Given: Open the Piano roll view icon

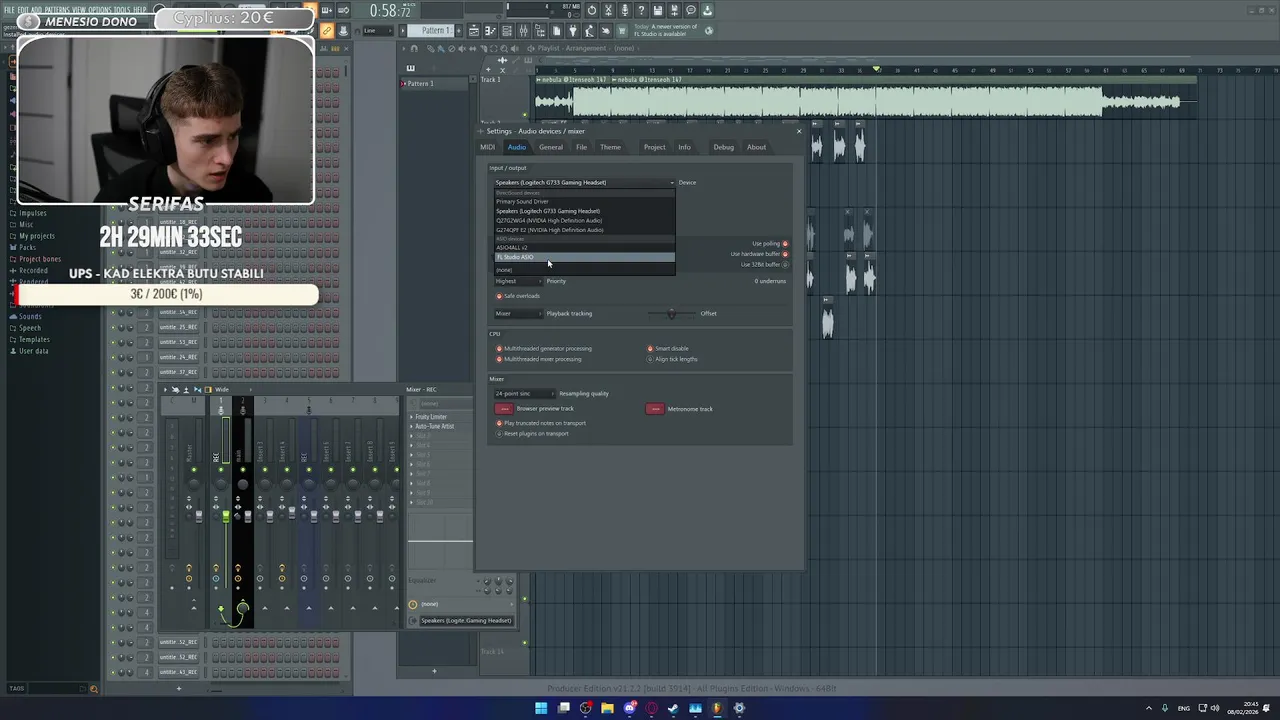Looking at the screenshot, I should (x=490, y=31).
